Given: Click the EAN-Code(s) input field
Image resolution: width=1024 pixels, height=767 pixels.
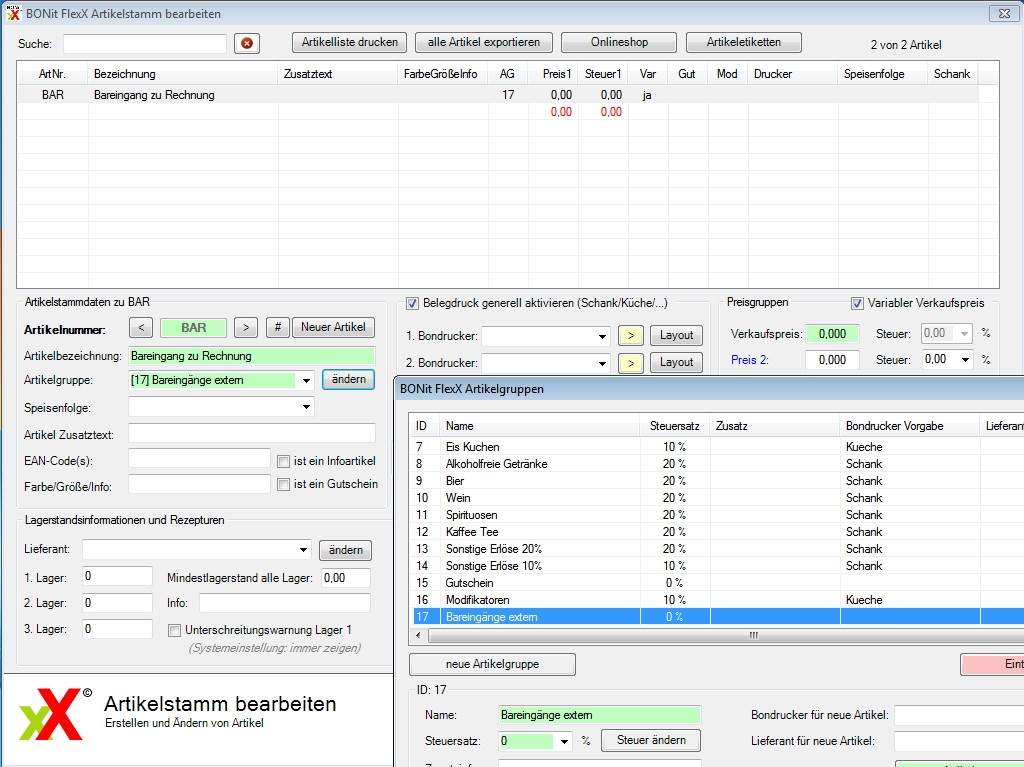Looking at the screenshot, I should pos(199,459).
